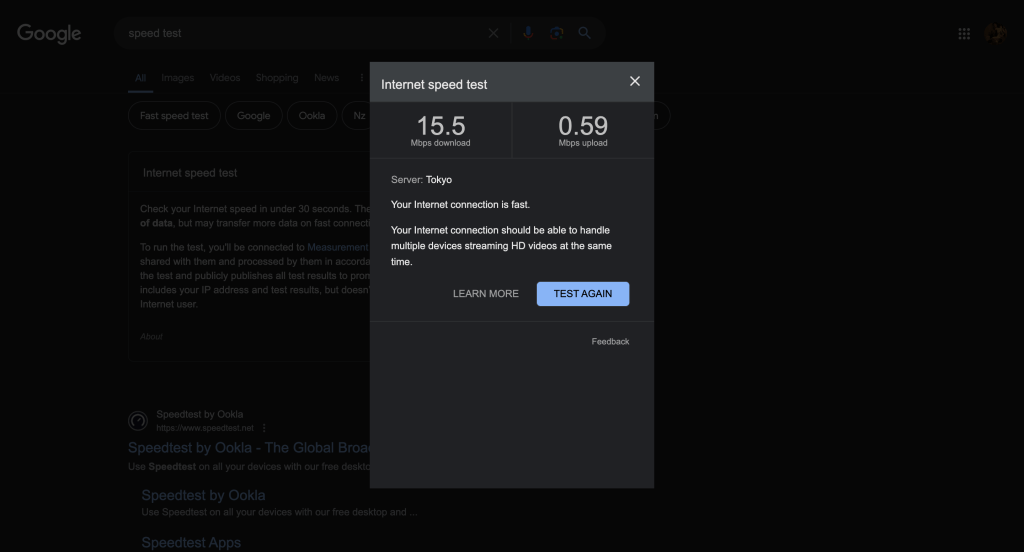Viewport: 1024px width, 552px height.
Task: Click the Google logo
Action: click(49, 33)
